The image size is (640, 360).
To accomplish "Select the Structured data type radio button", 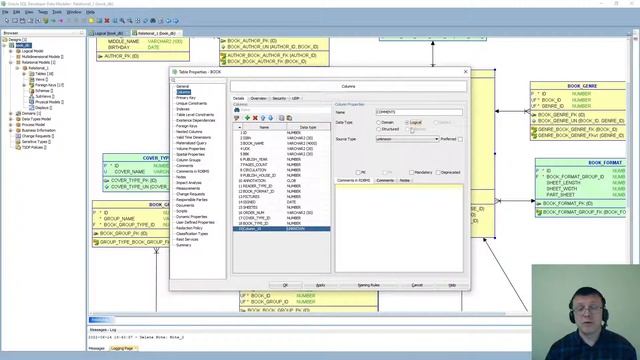I will tap(378, 129).
